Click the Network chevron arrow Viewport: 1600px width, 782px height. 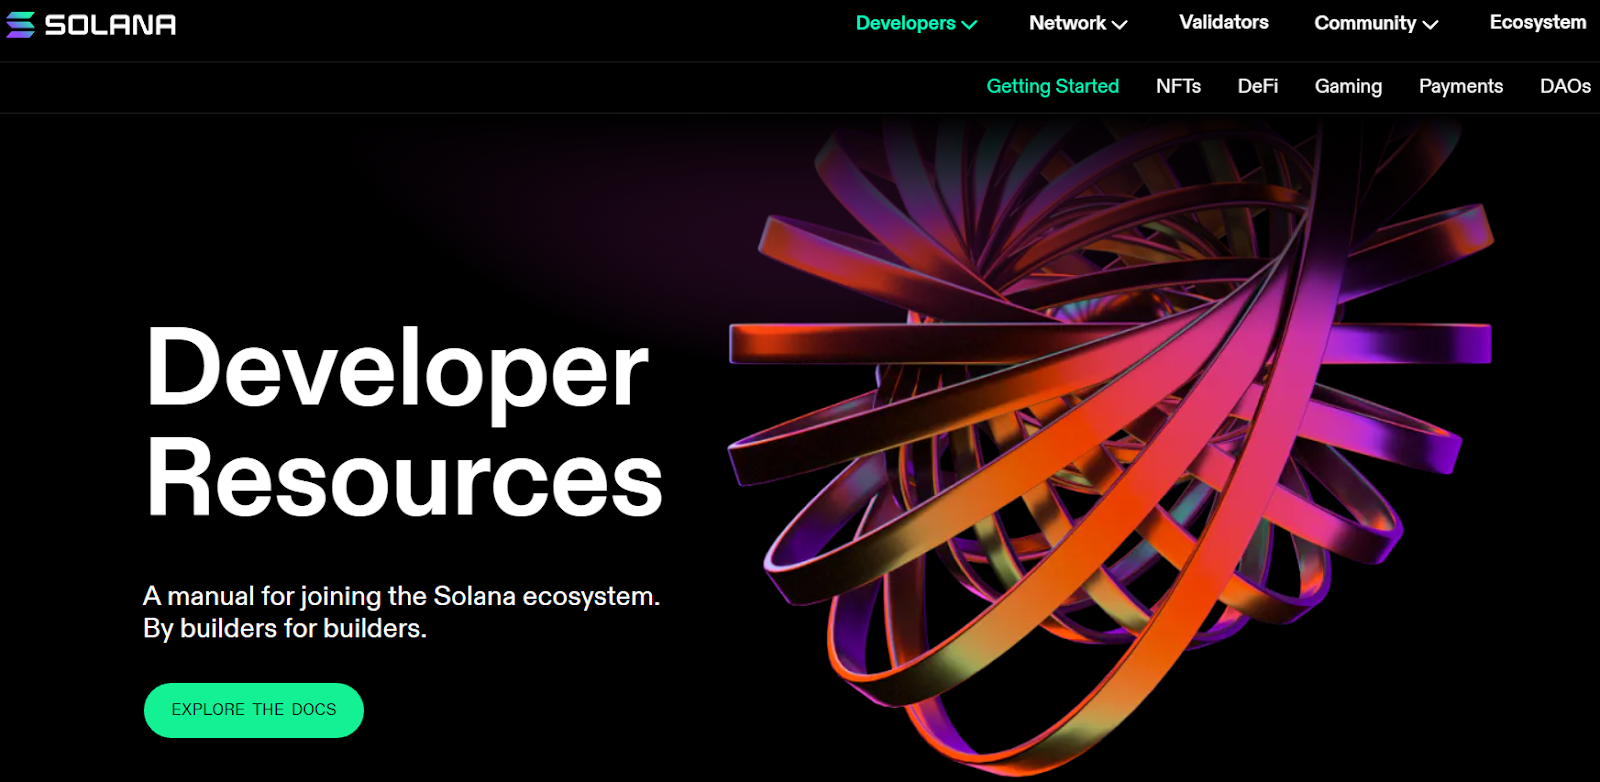(x=1120, y=25)
